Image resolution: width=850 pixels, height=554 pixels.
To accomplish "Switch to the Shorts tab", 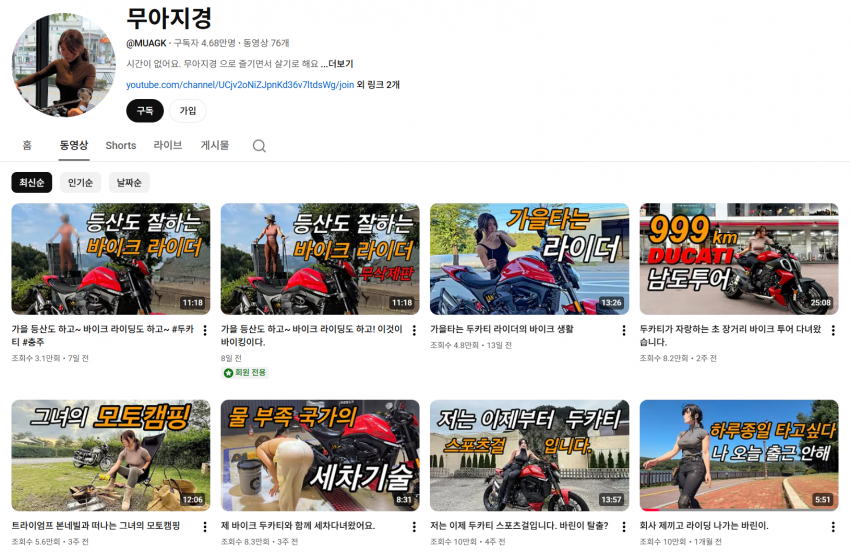I will 120,146.
